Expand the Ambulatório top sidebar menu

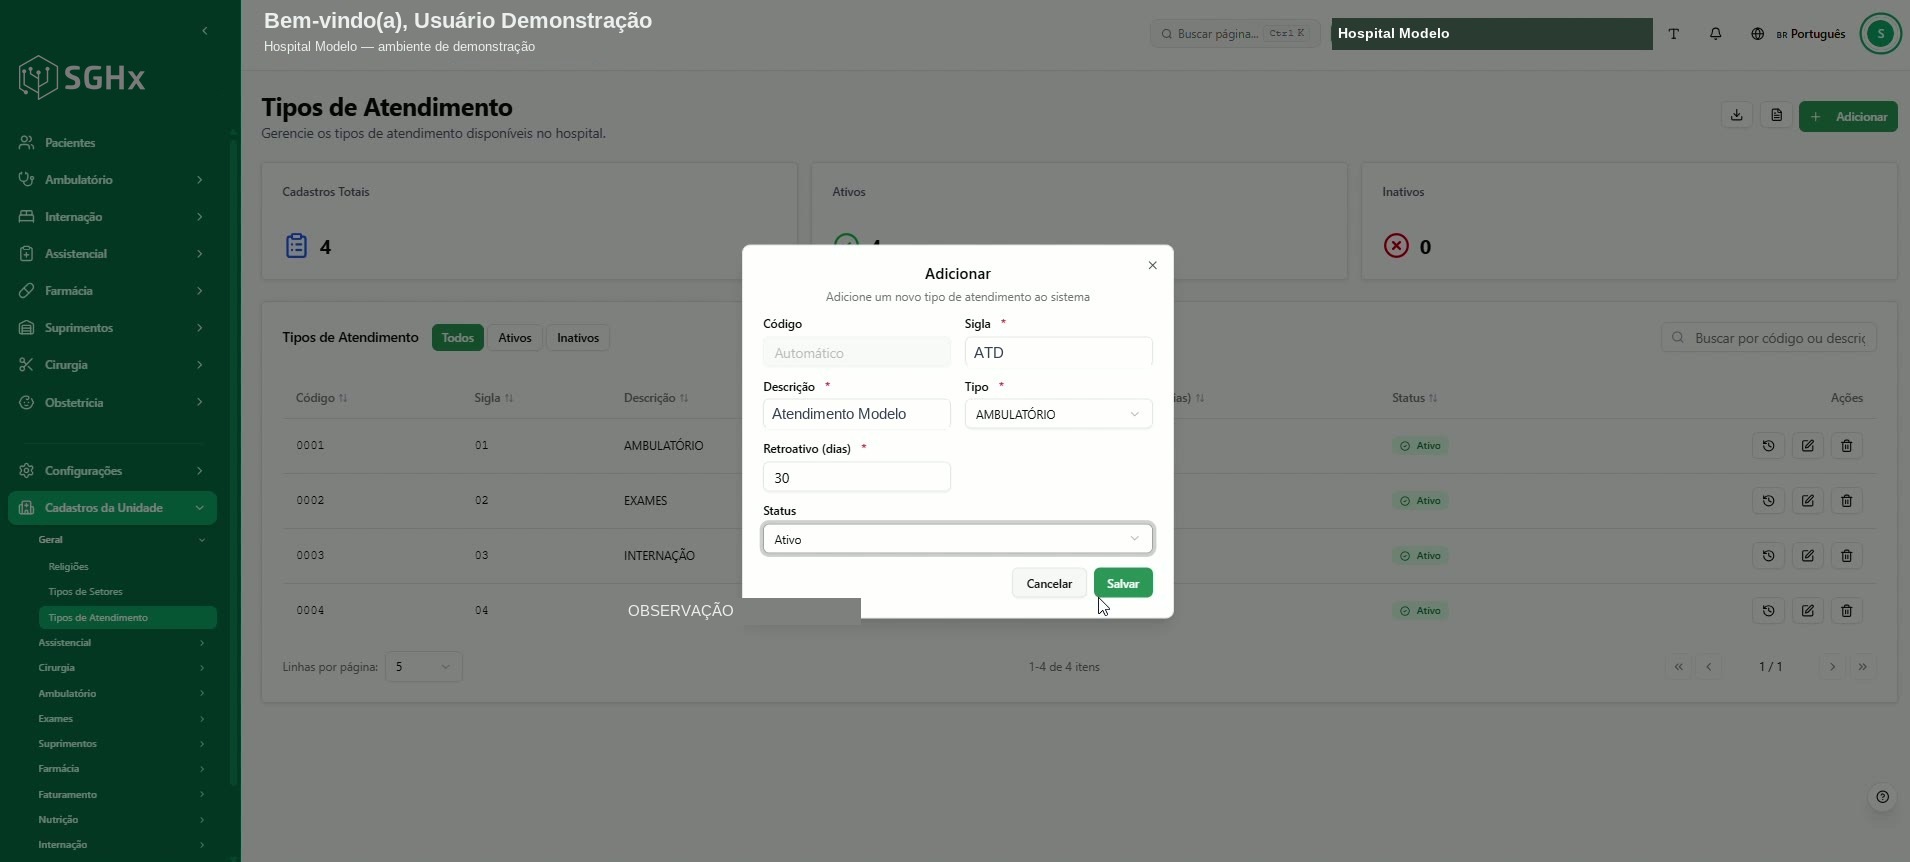point(112,180)
